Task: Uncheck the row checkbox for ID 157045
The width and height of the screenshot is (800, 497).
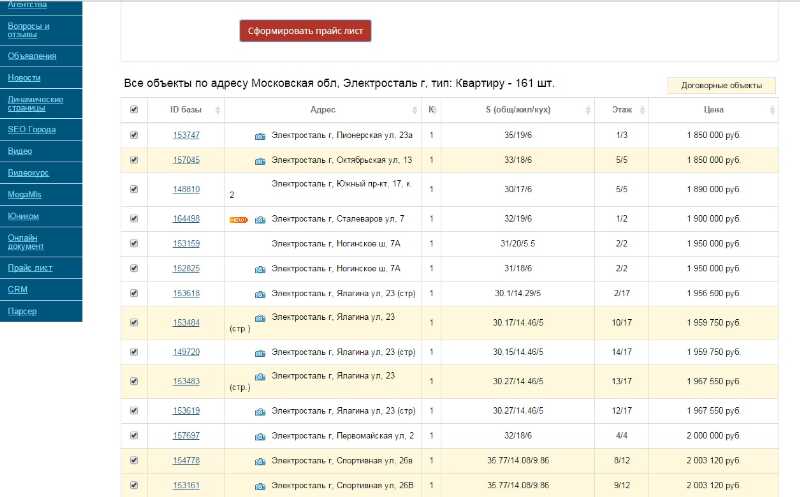Action: click(134, 160)
